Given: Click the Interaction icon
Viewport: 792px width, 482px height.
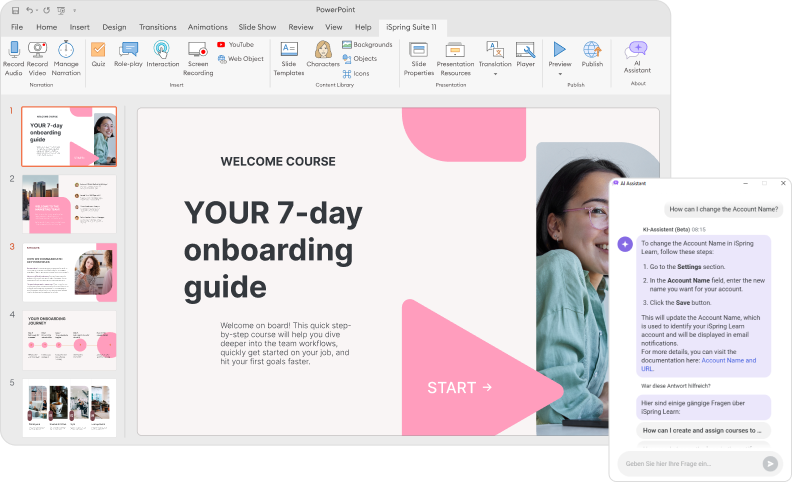Looking at the screenshot, I should [162, 50].
